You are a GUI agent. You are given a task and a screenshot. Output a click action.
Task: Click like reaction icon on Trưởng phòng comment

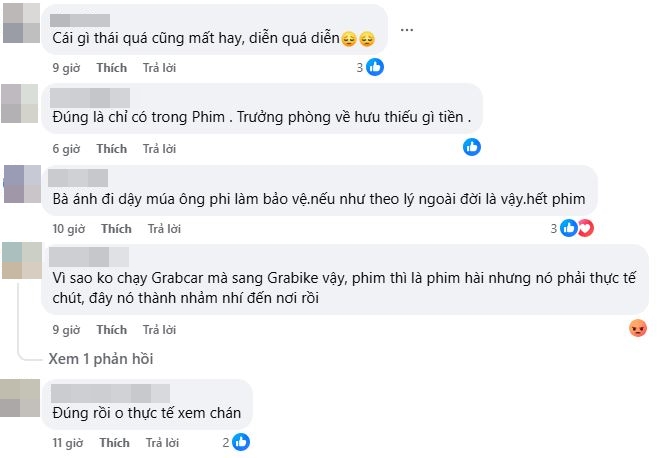coord(472,147)
